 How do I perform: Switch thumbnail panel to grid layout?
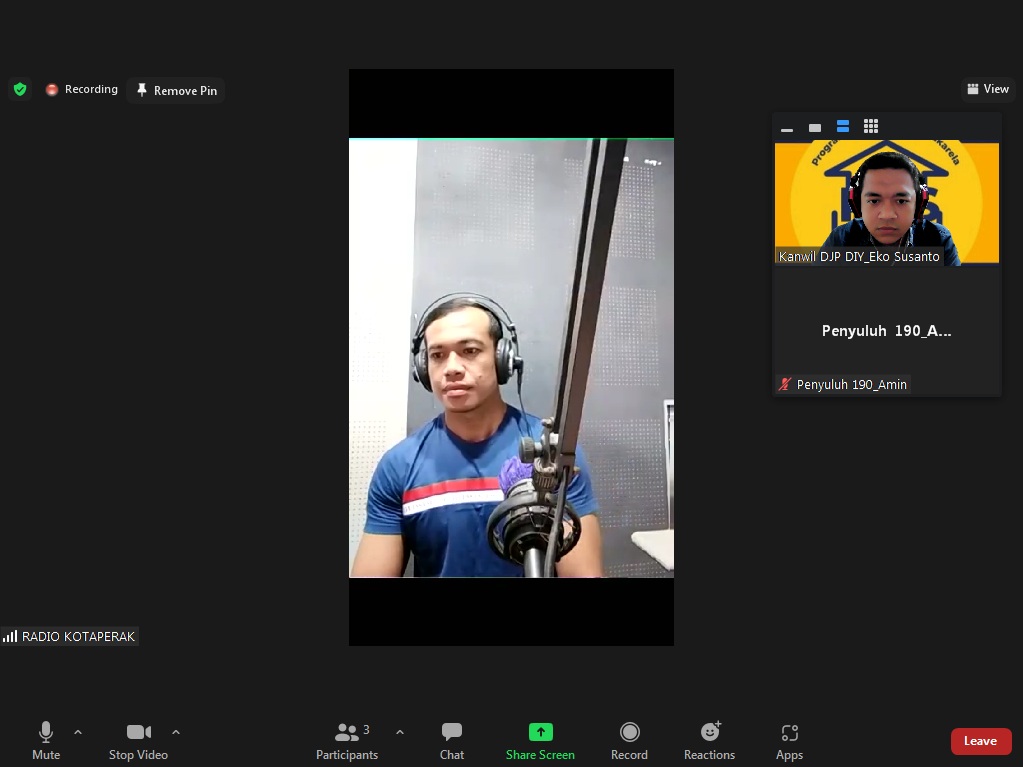(871, 126)
